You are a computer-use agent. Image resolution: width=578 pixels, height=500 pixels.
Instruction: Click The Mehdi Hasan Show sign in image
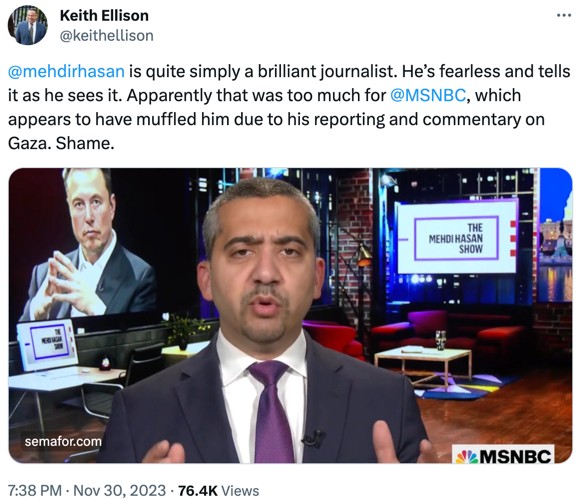[457, 238]
